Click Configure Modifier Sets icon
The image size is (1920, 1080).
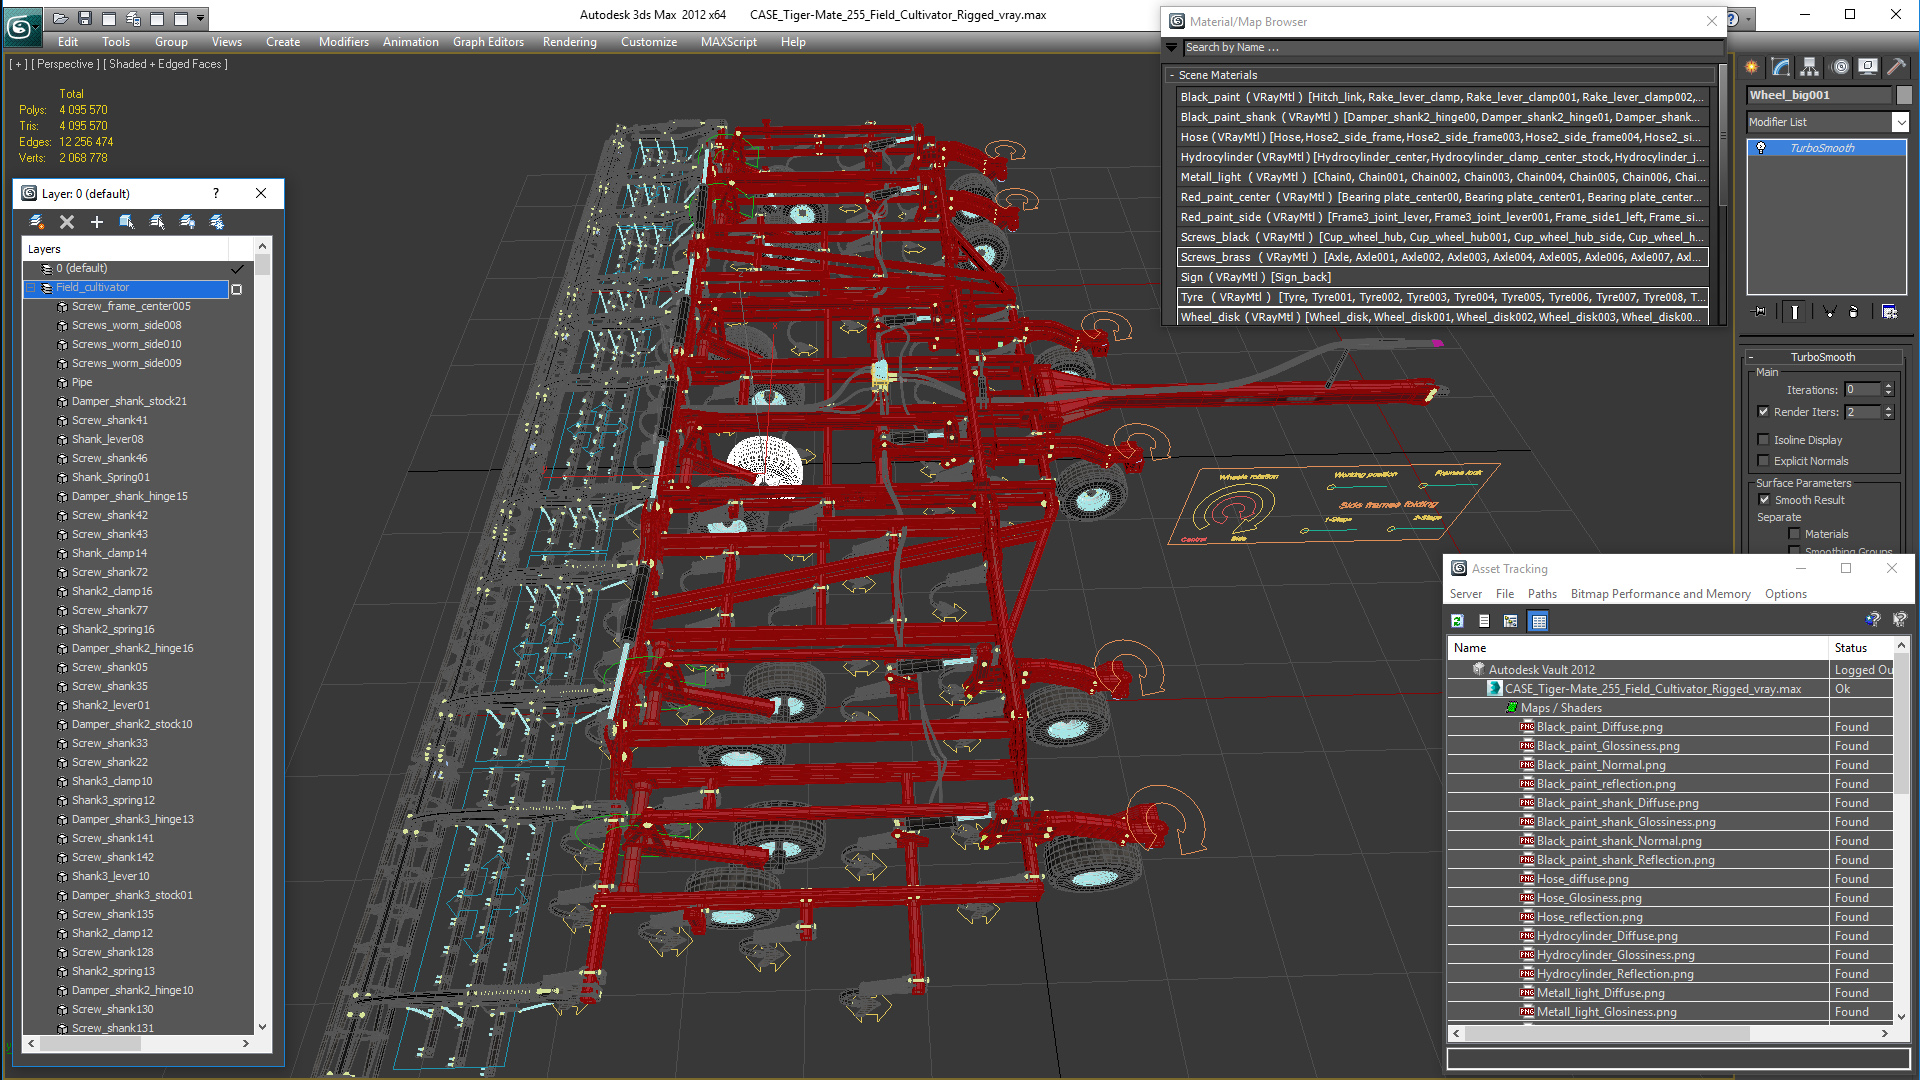click(1889, 312)
